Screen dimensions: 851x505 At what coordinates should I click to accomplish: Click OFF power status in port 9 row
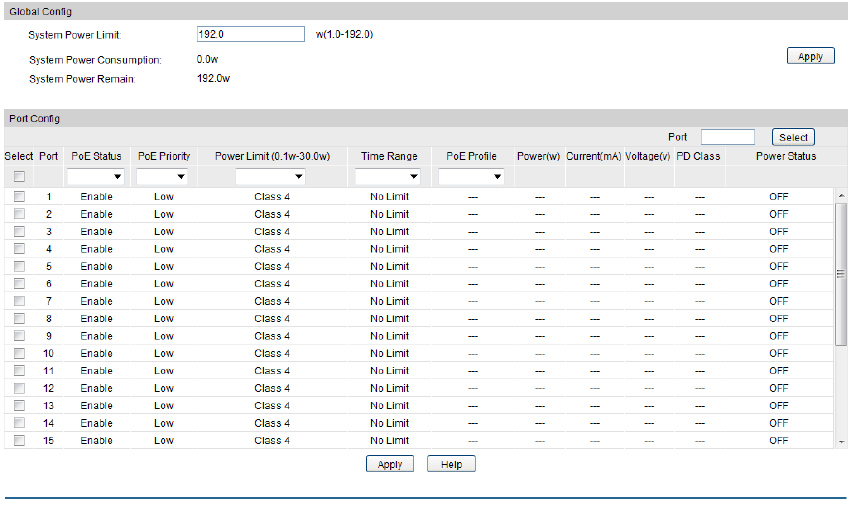point(778,336)
